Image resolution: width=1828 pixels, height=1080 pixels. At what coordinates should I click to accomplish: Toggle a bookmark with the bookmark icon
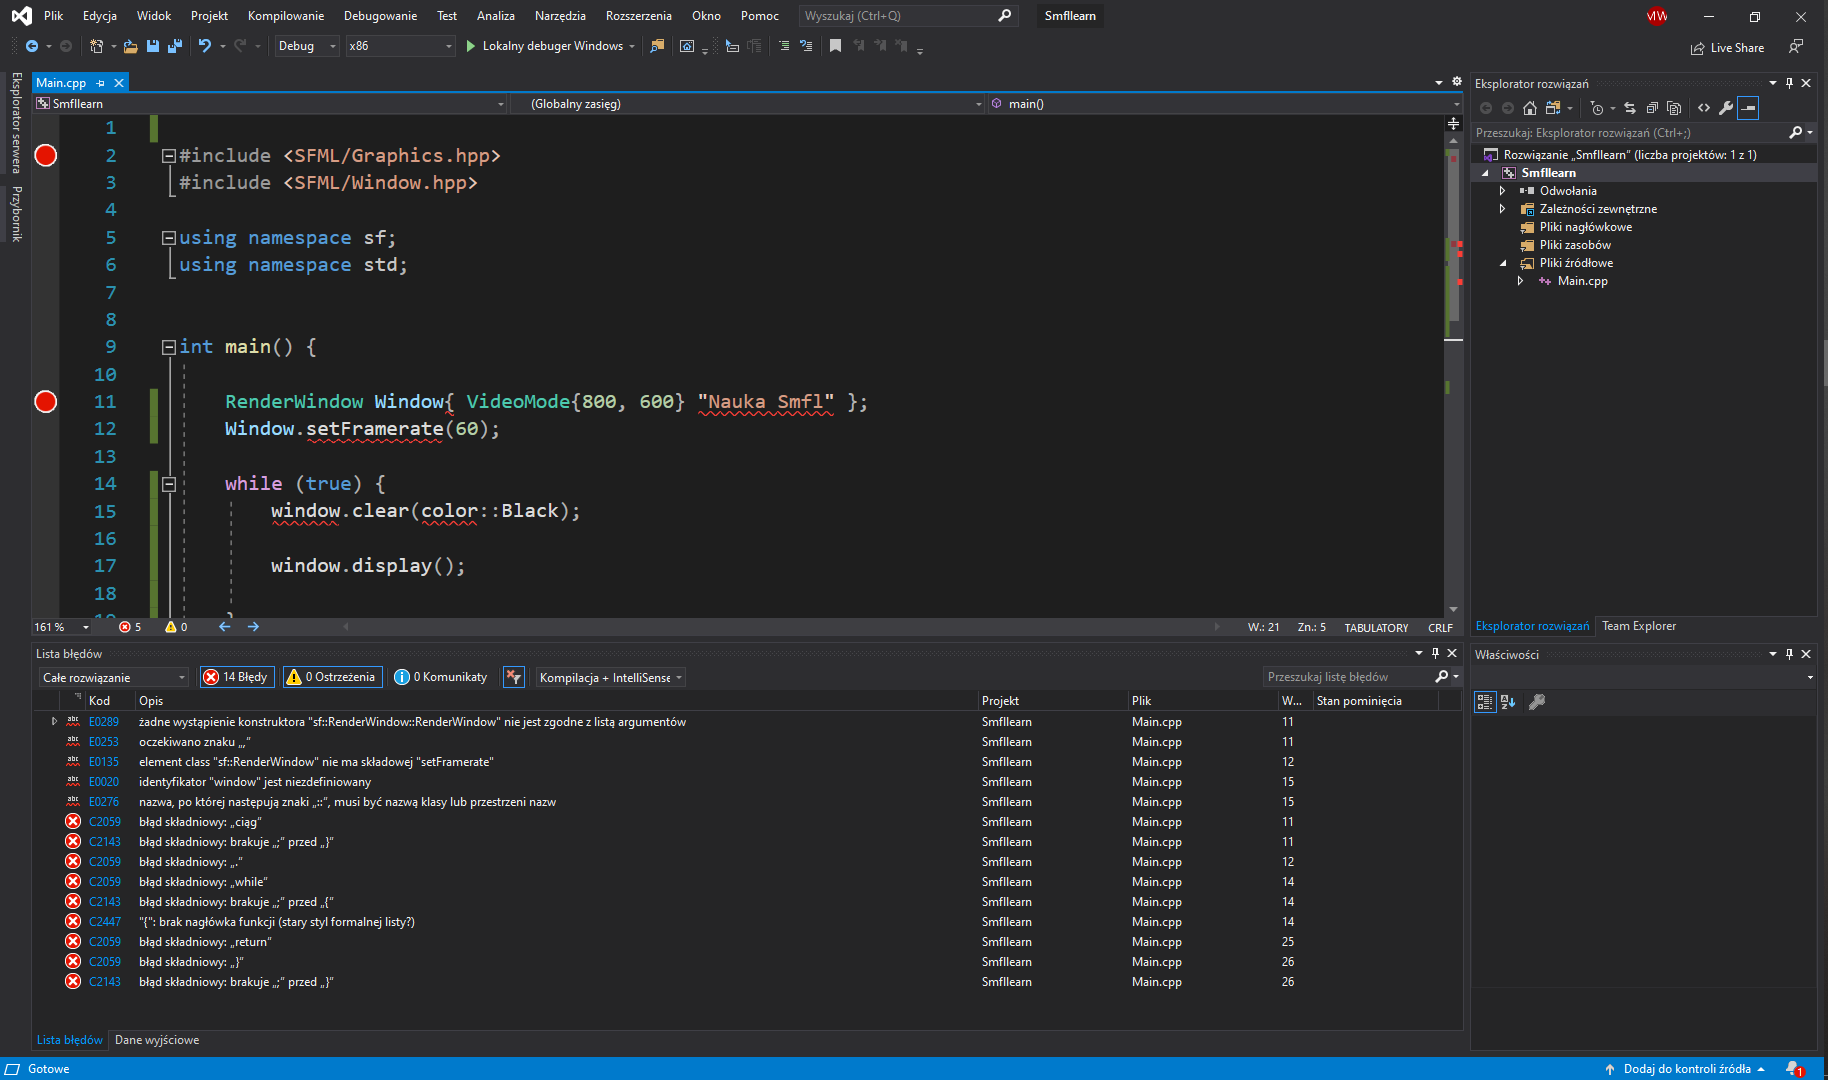tap(835, 46)
